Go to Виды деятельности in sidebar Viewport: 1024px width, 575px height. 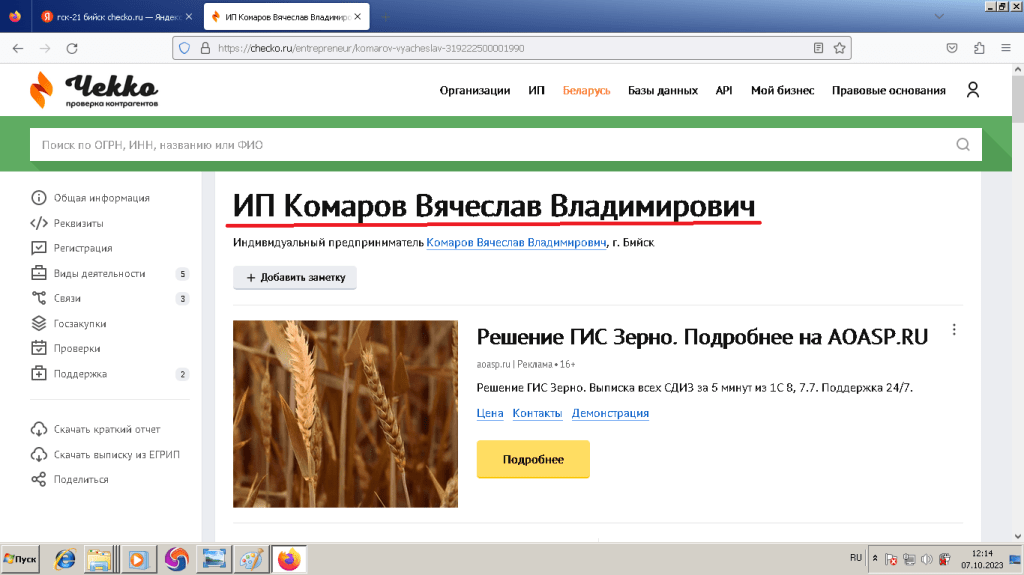(99, 273)
